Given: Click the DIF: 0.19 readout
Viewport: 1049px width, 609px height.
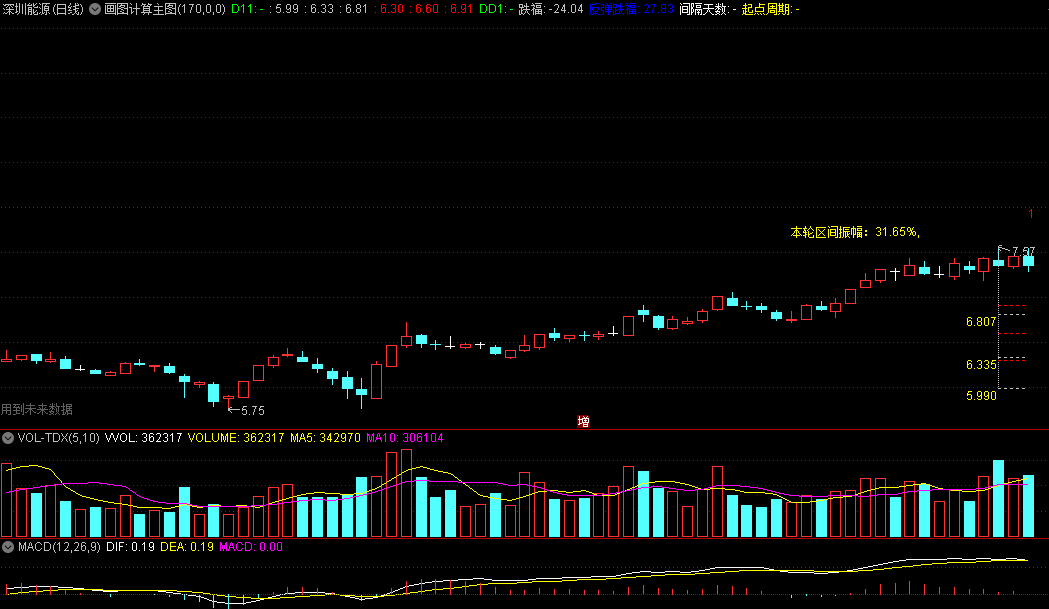Looking at the screenshot, I should click(130, 547).
